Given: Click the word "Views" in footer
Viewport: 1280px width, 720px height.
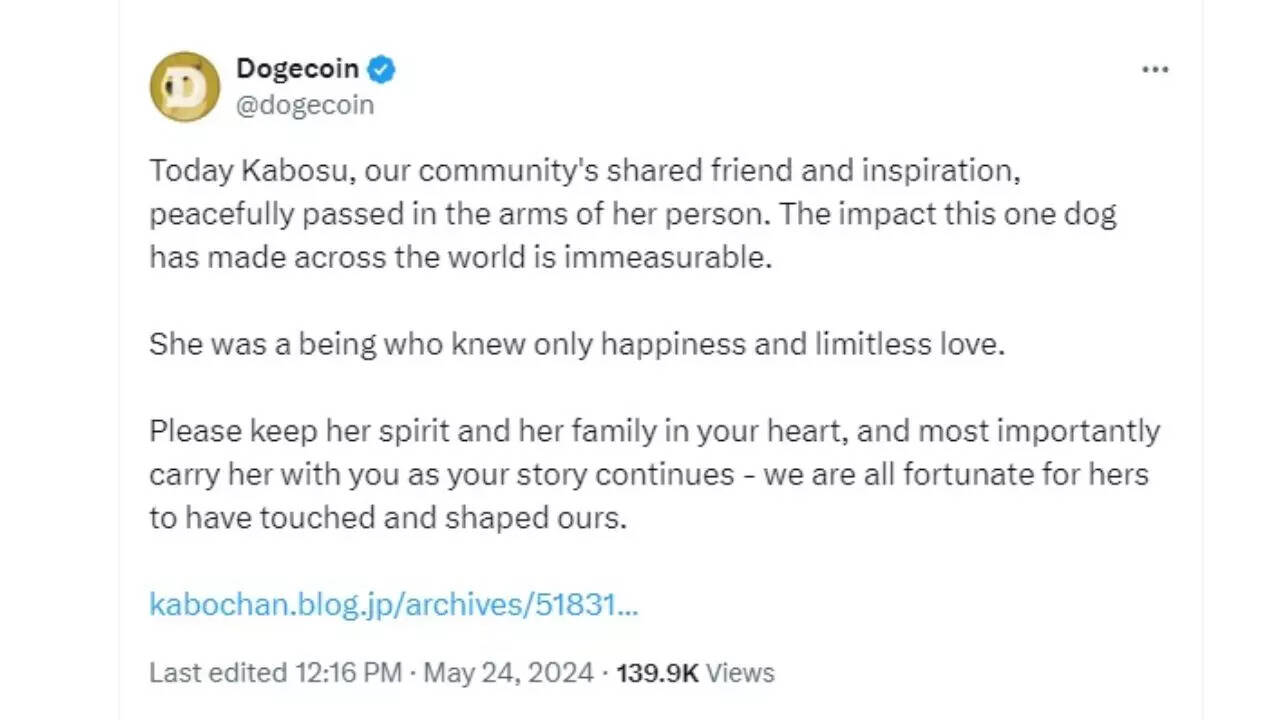Looking at the screenshot, I should click(741, 672).
